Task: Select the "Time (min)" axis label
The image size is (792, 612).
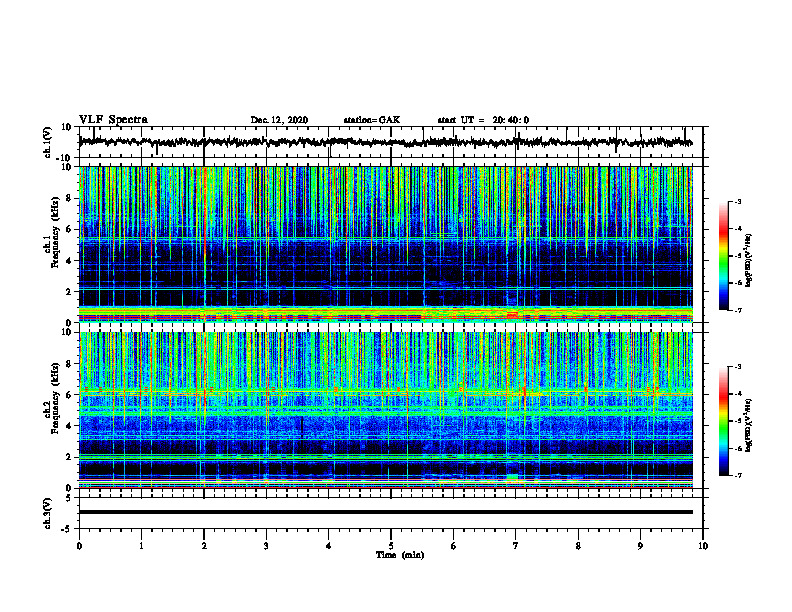Action: pyautogui.click(x=400, y=555)
